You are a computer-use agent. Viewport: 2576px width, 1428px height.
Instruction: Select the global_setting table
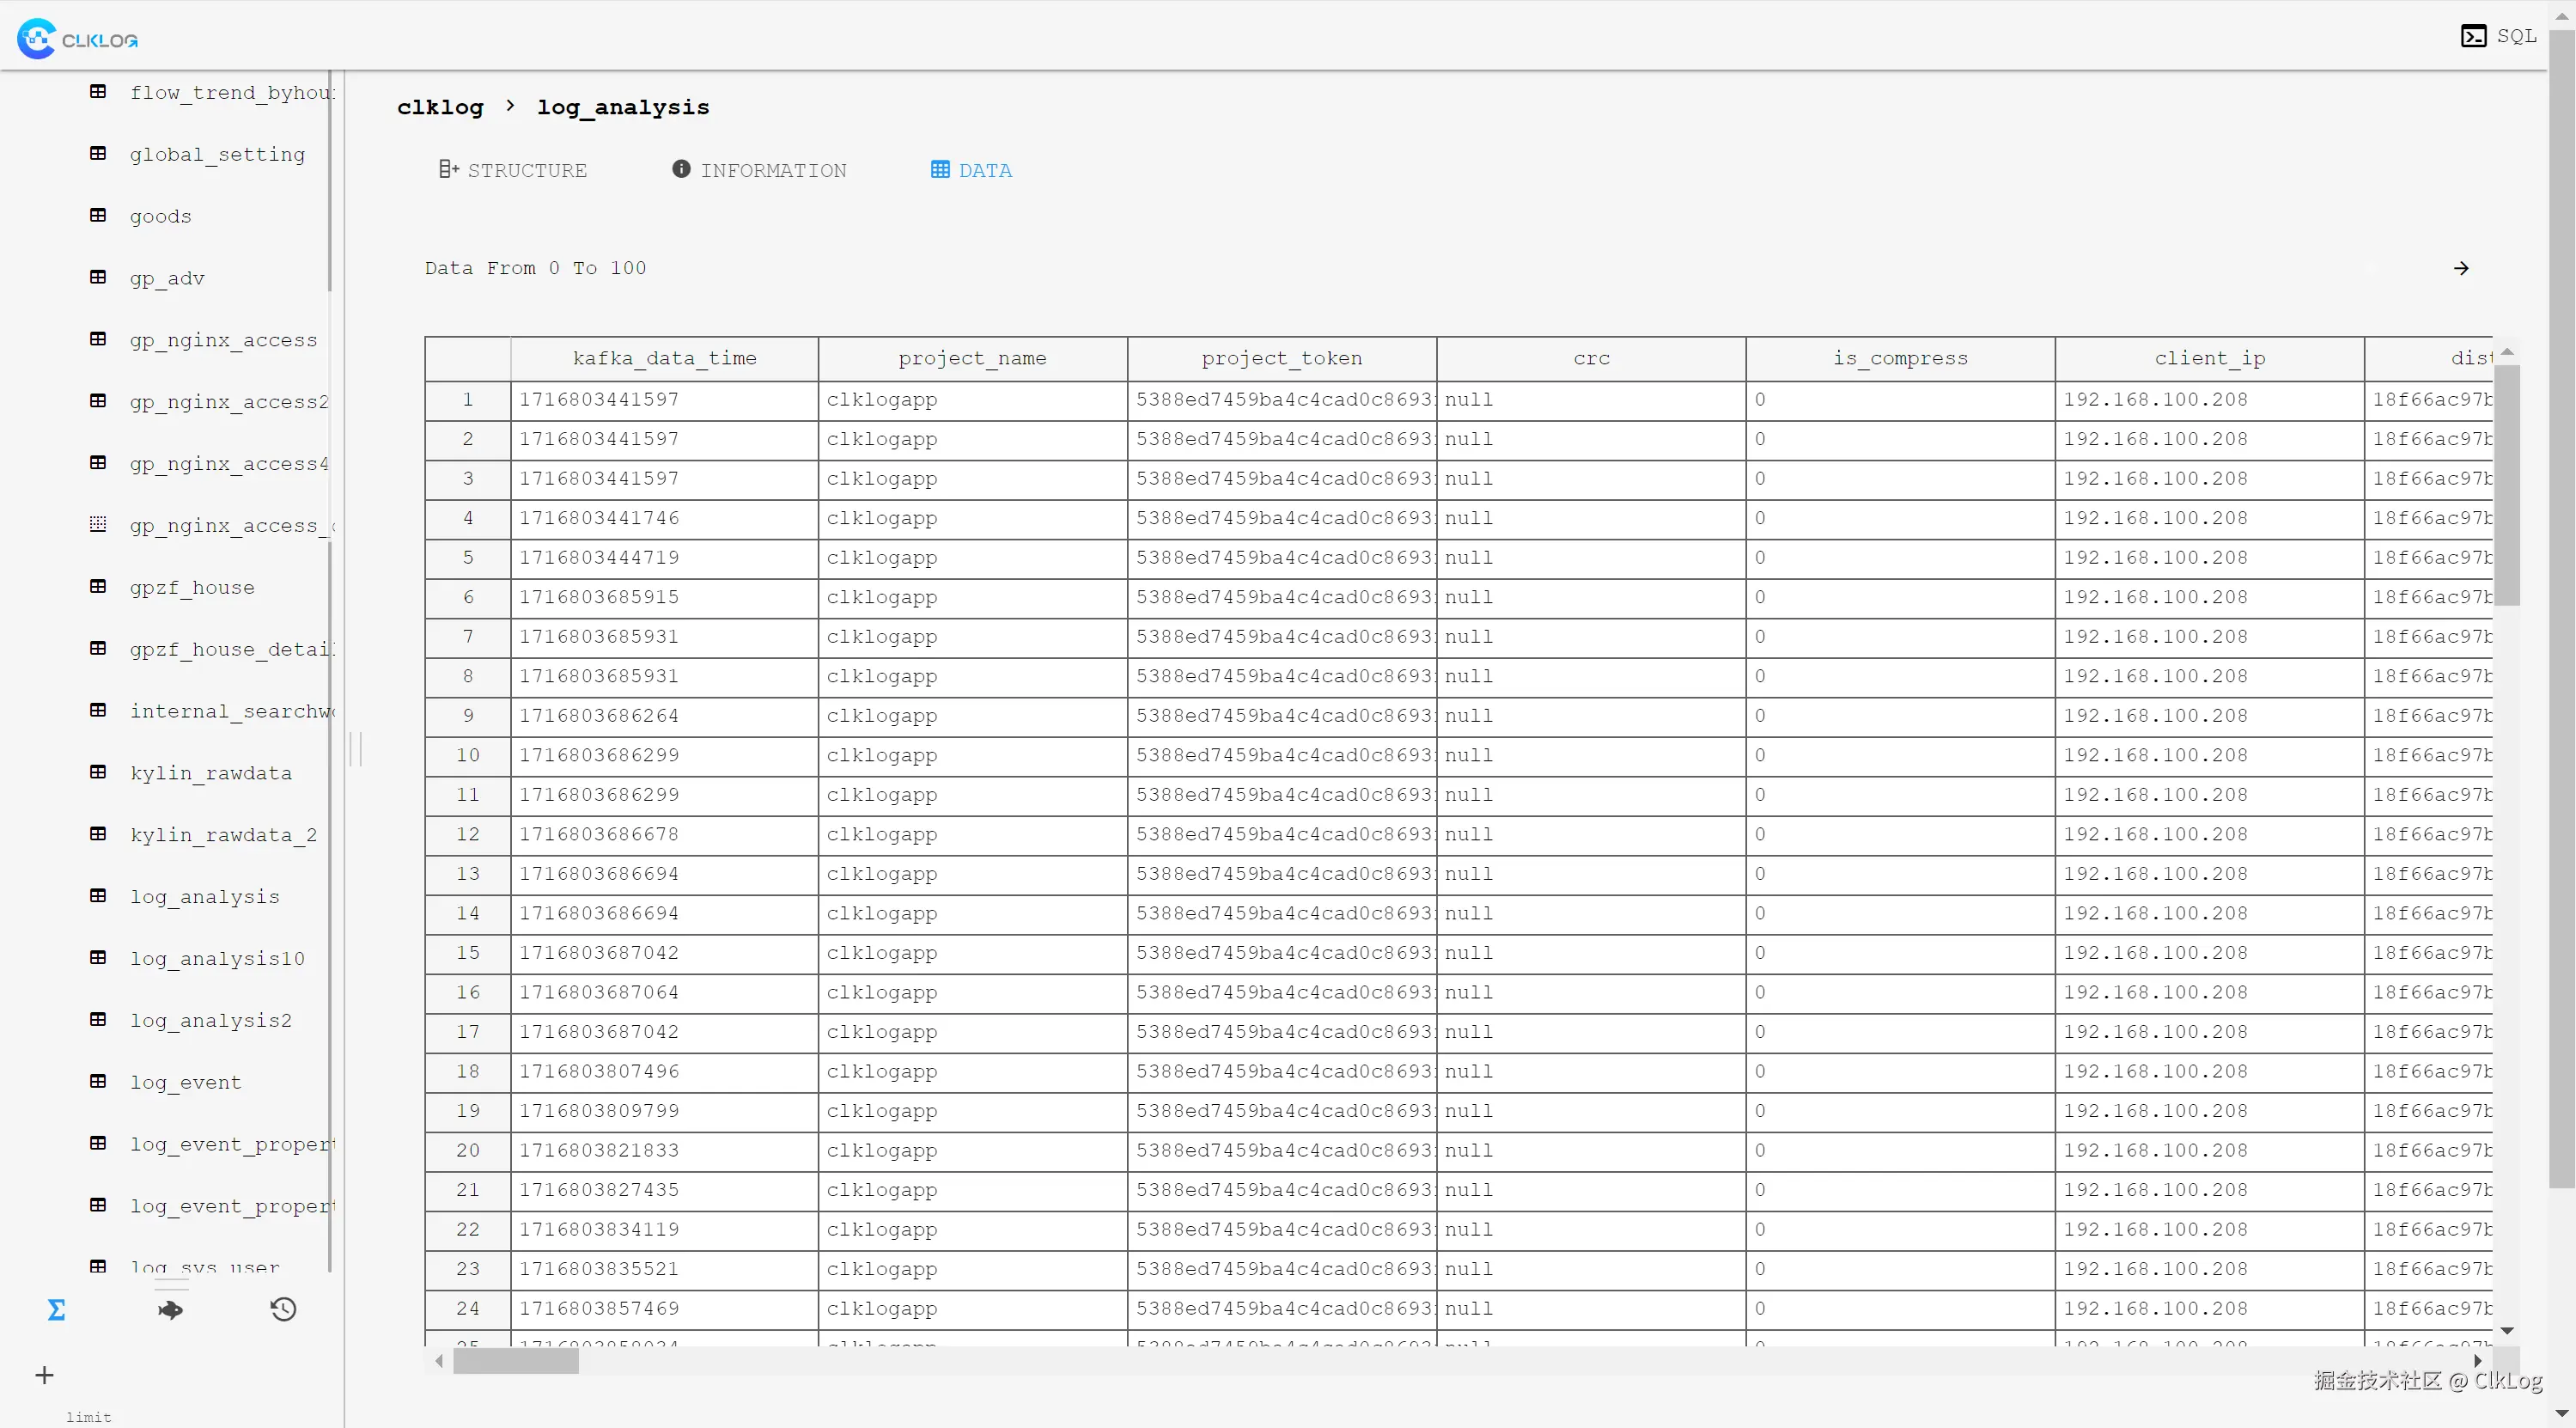pyautogui.click(x=217, y=154)
